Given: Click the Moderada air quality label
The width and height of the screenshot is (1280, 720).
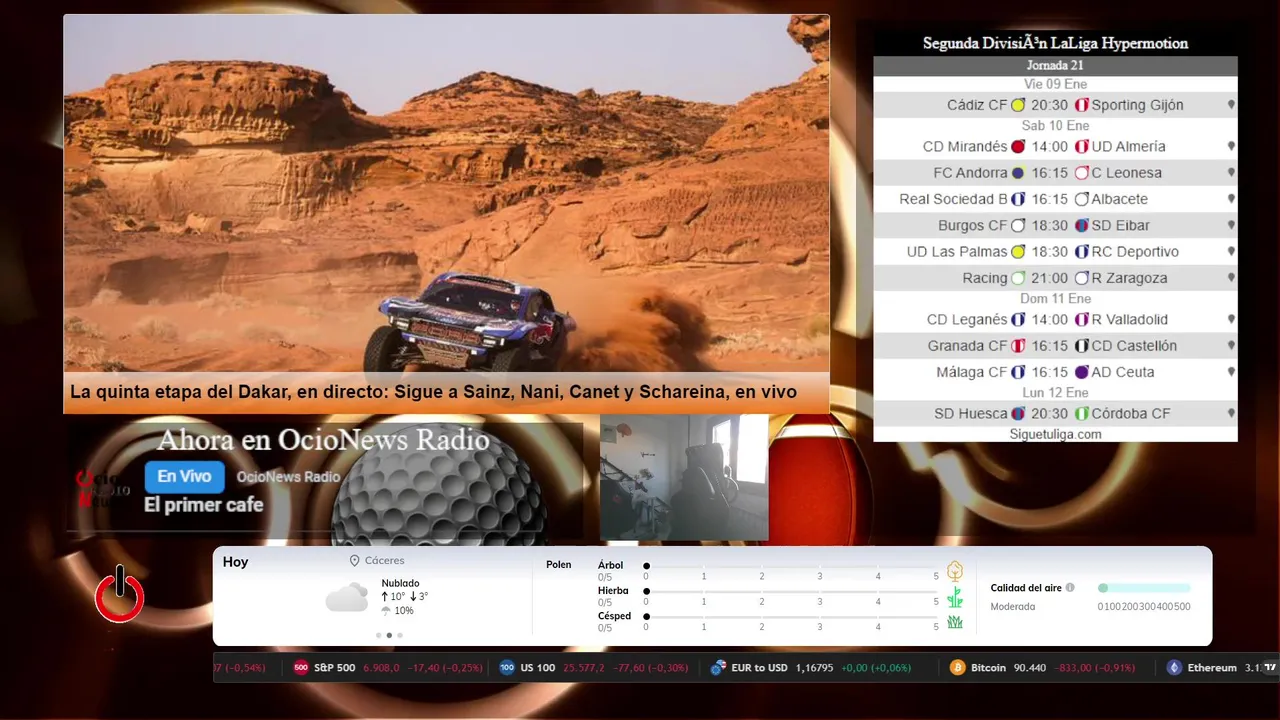Looking at the screenshot, I should pos(1013,607).
